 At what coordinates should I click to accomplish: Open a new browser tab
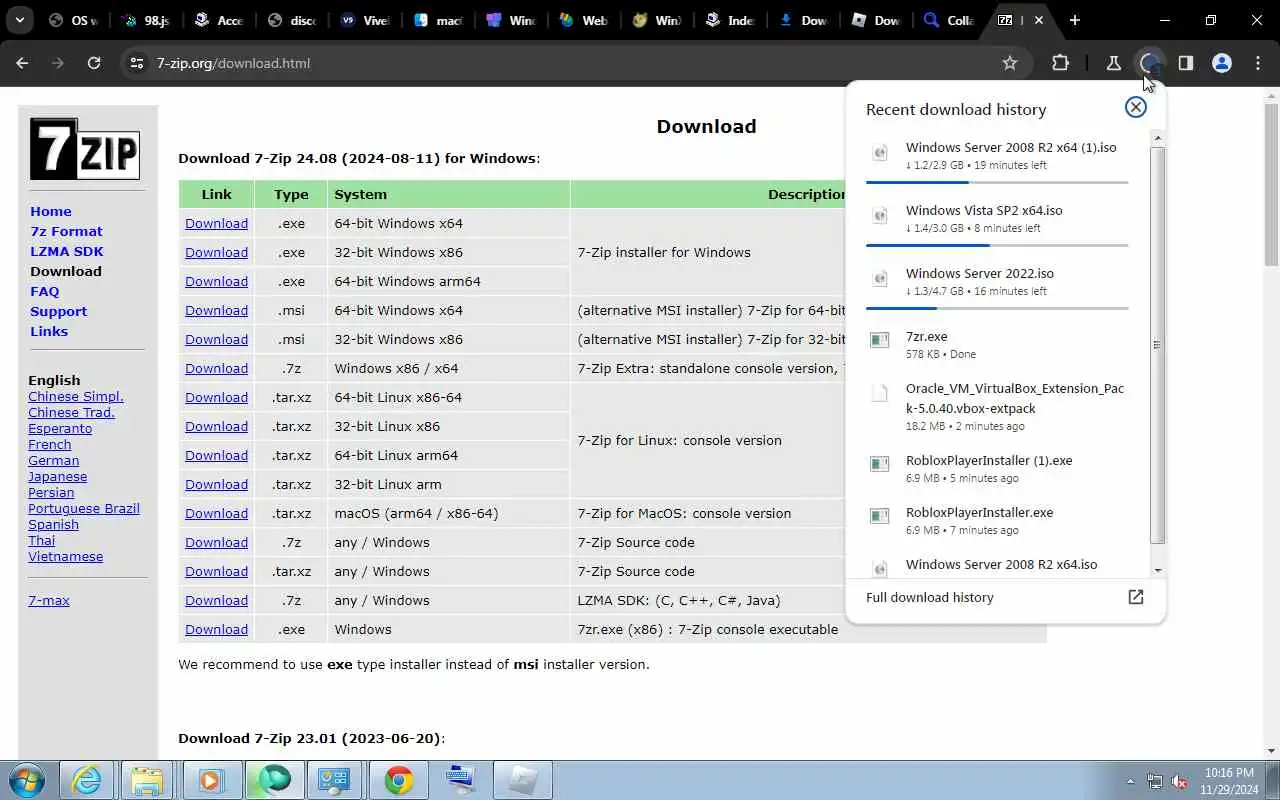tap(1075, 20)
